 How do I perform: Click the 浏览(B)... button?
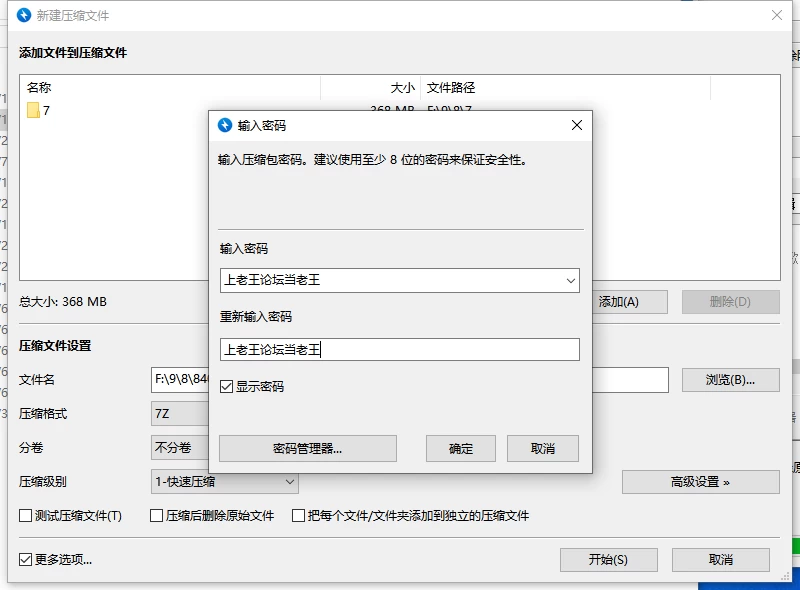731,380
